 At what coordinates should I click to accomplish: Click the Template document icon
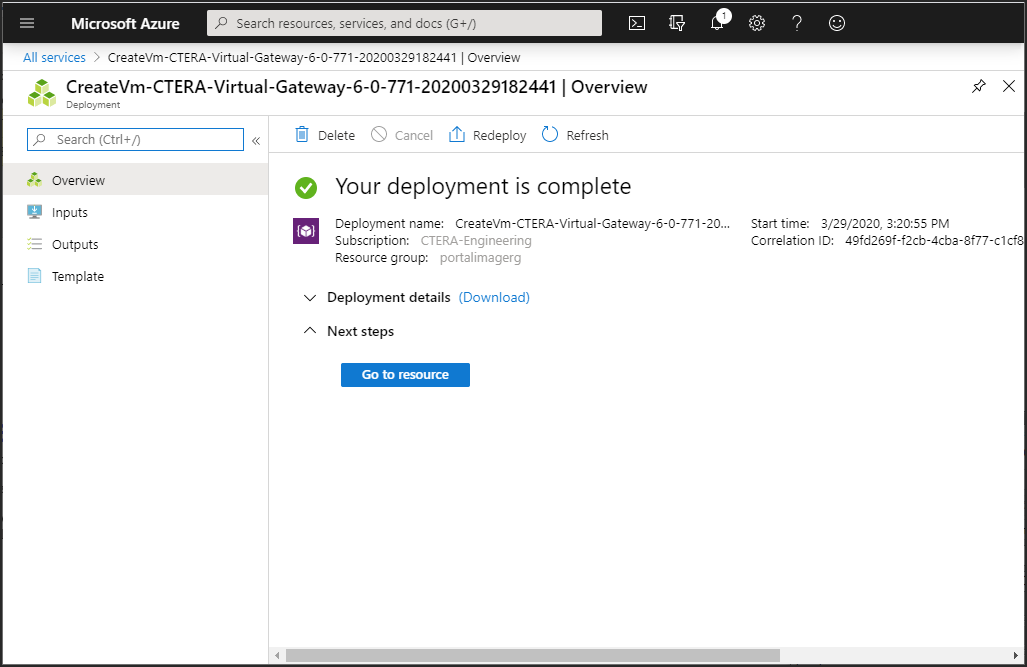[x=34, y=276]
